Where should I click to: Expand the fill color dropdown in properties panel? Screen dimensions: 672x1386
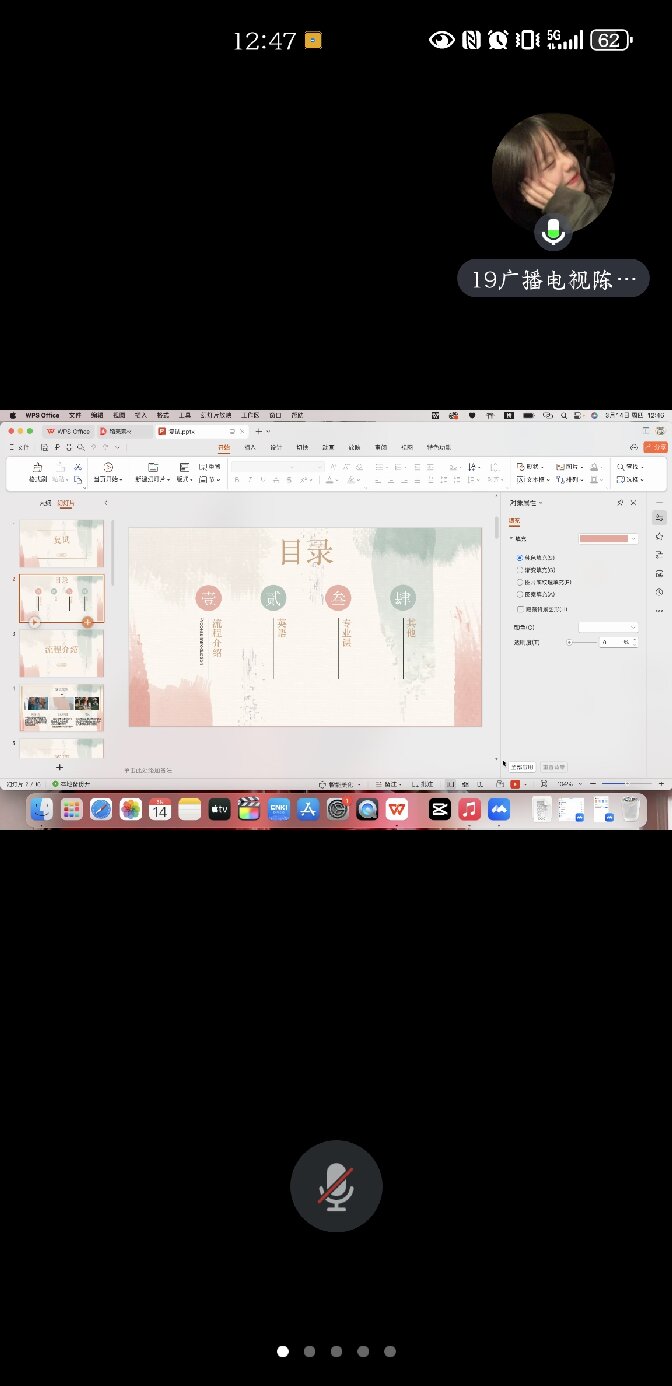[609, 538]
